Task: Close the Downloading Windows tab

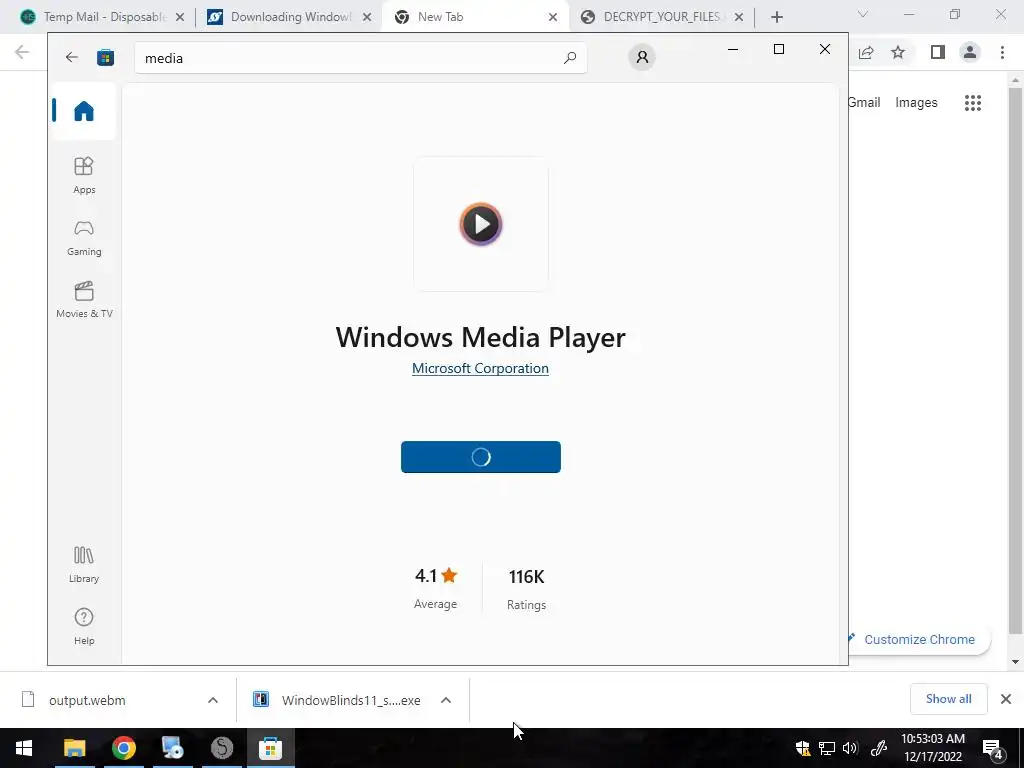Action: click(x=367, y=17)
